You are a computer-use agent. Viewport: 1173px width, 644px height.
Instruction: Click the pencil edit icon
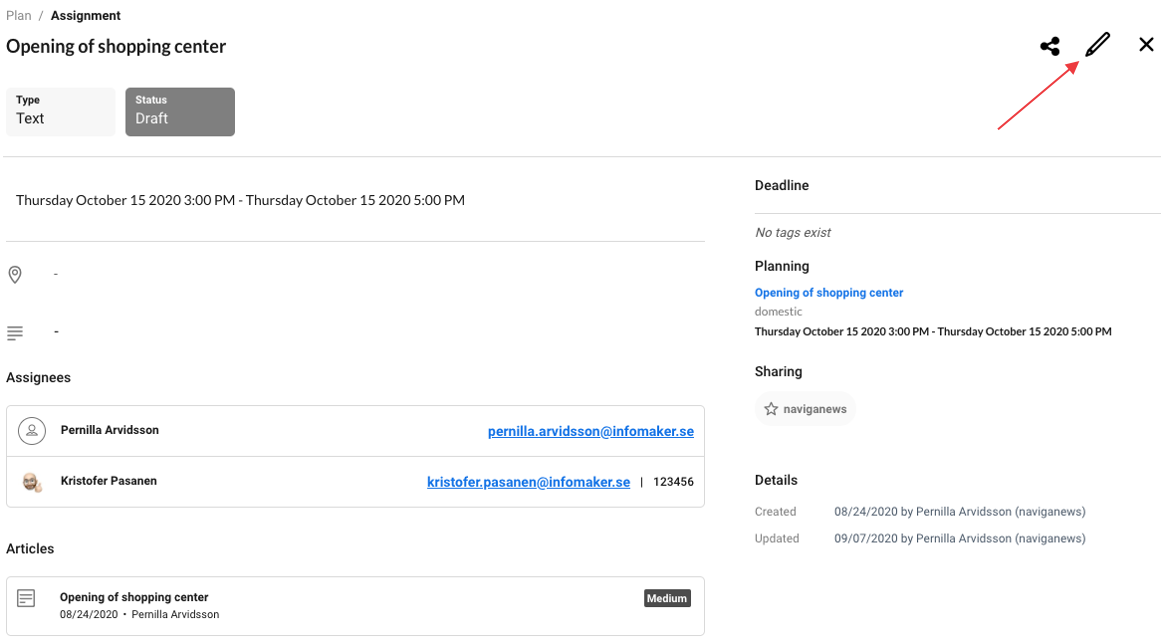pyautogui.click(x=1097, y=45)
